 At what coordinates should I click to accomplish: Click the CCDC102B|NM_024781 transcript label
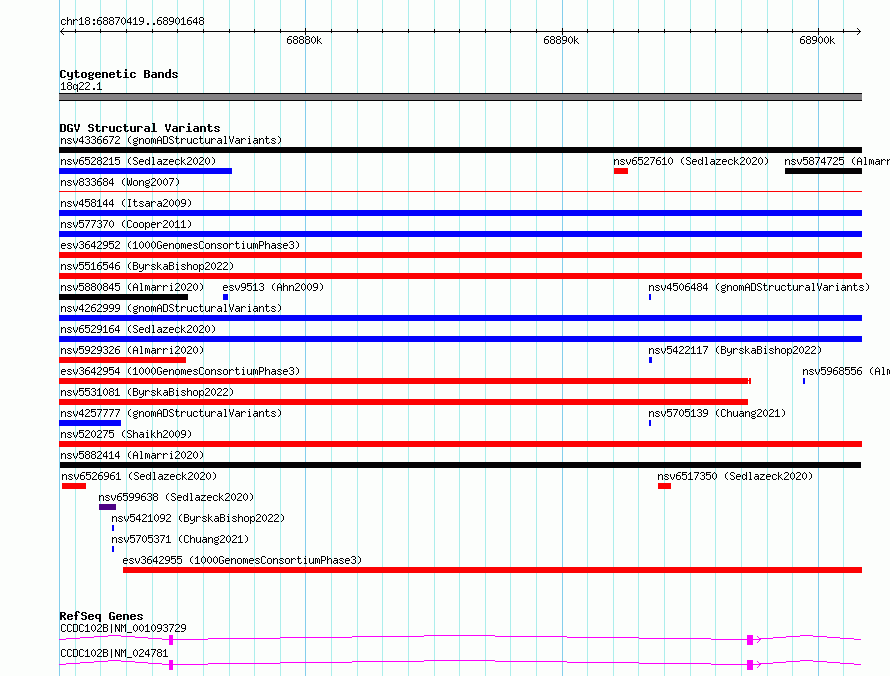114,653
